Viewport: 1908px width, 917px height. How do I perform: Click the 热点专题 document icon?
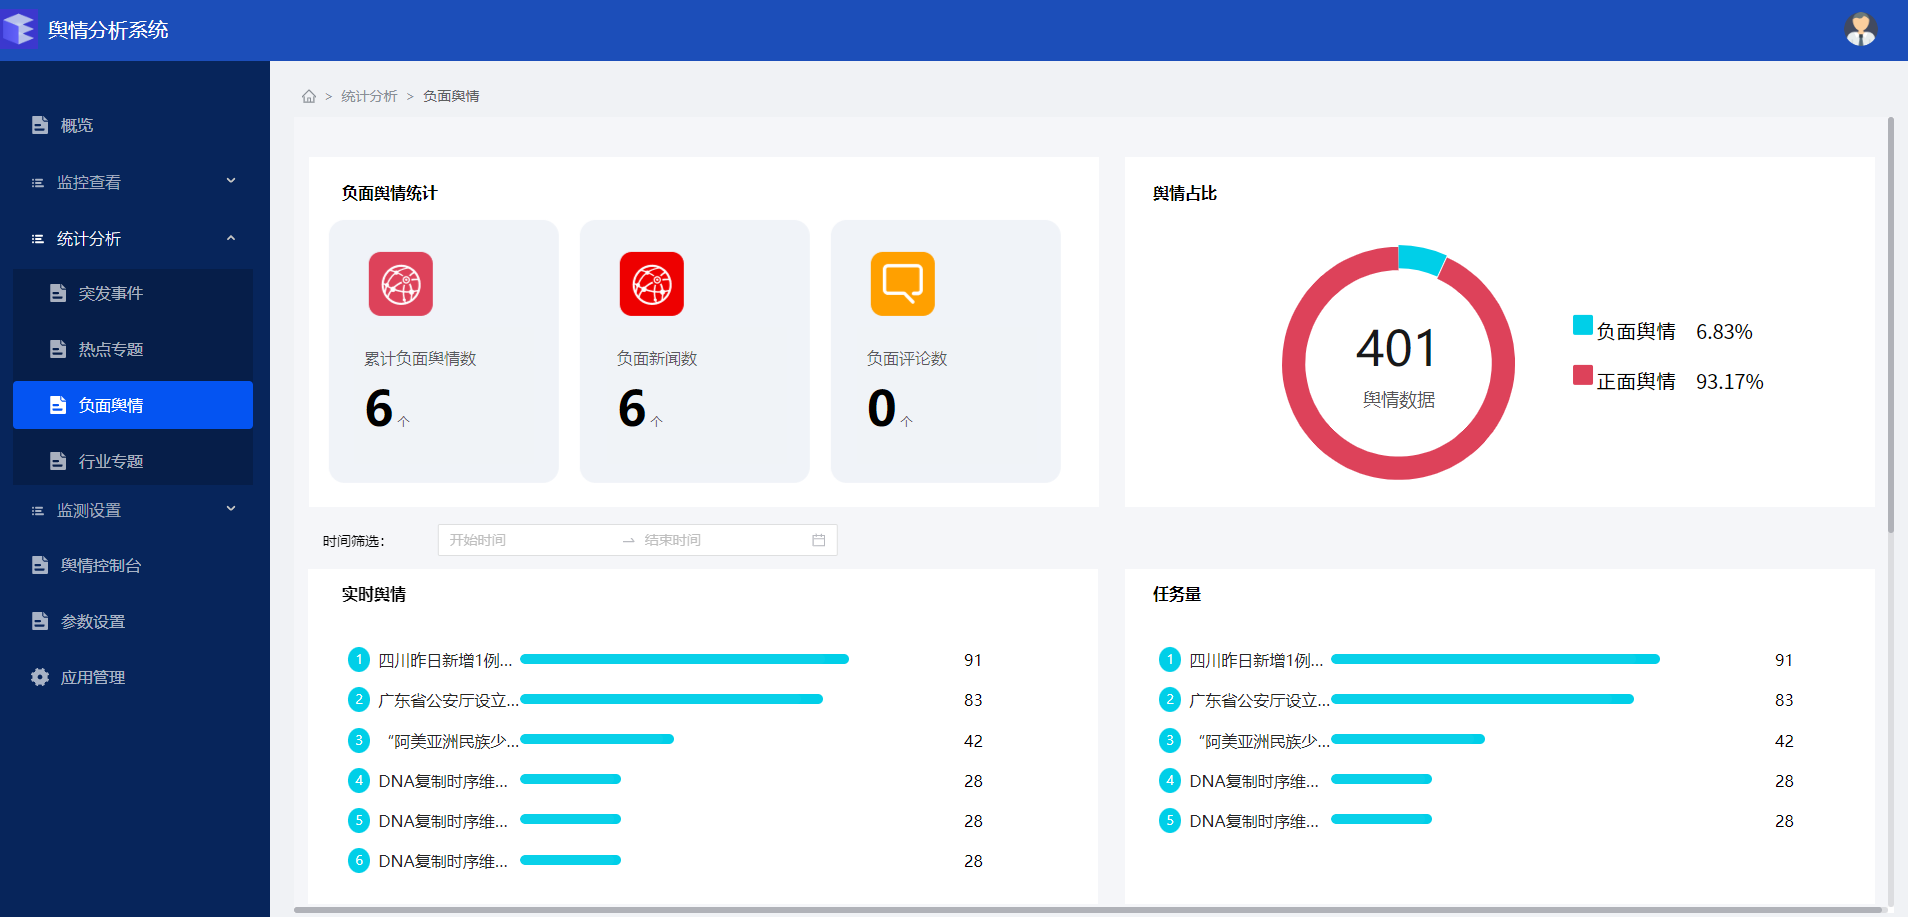58,349
